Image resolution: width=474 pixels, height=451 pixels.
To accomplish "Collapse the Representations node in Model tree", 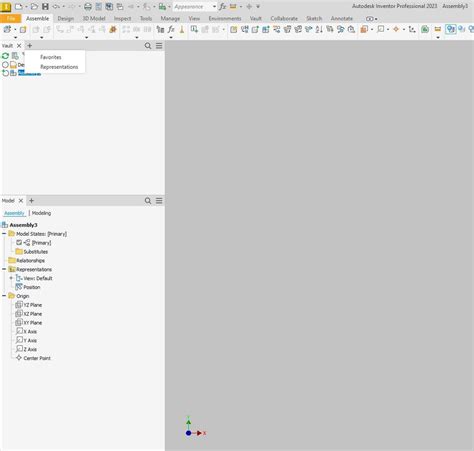I will [x=4, y=269].
